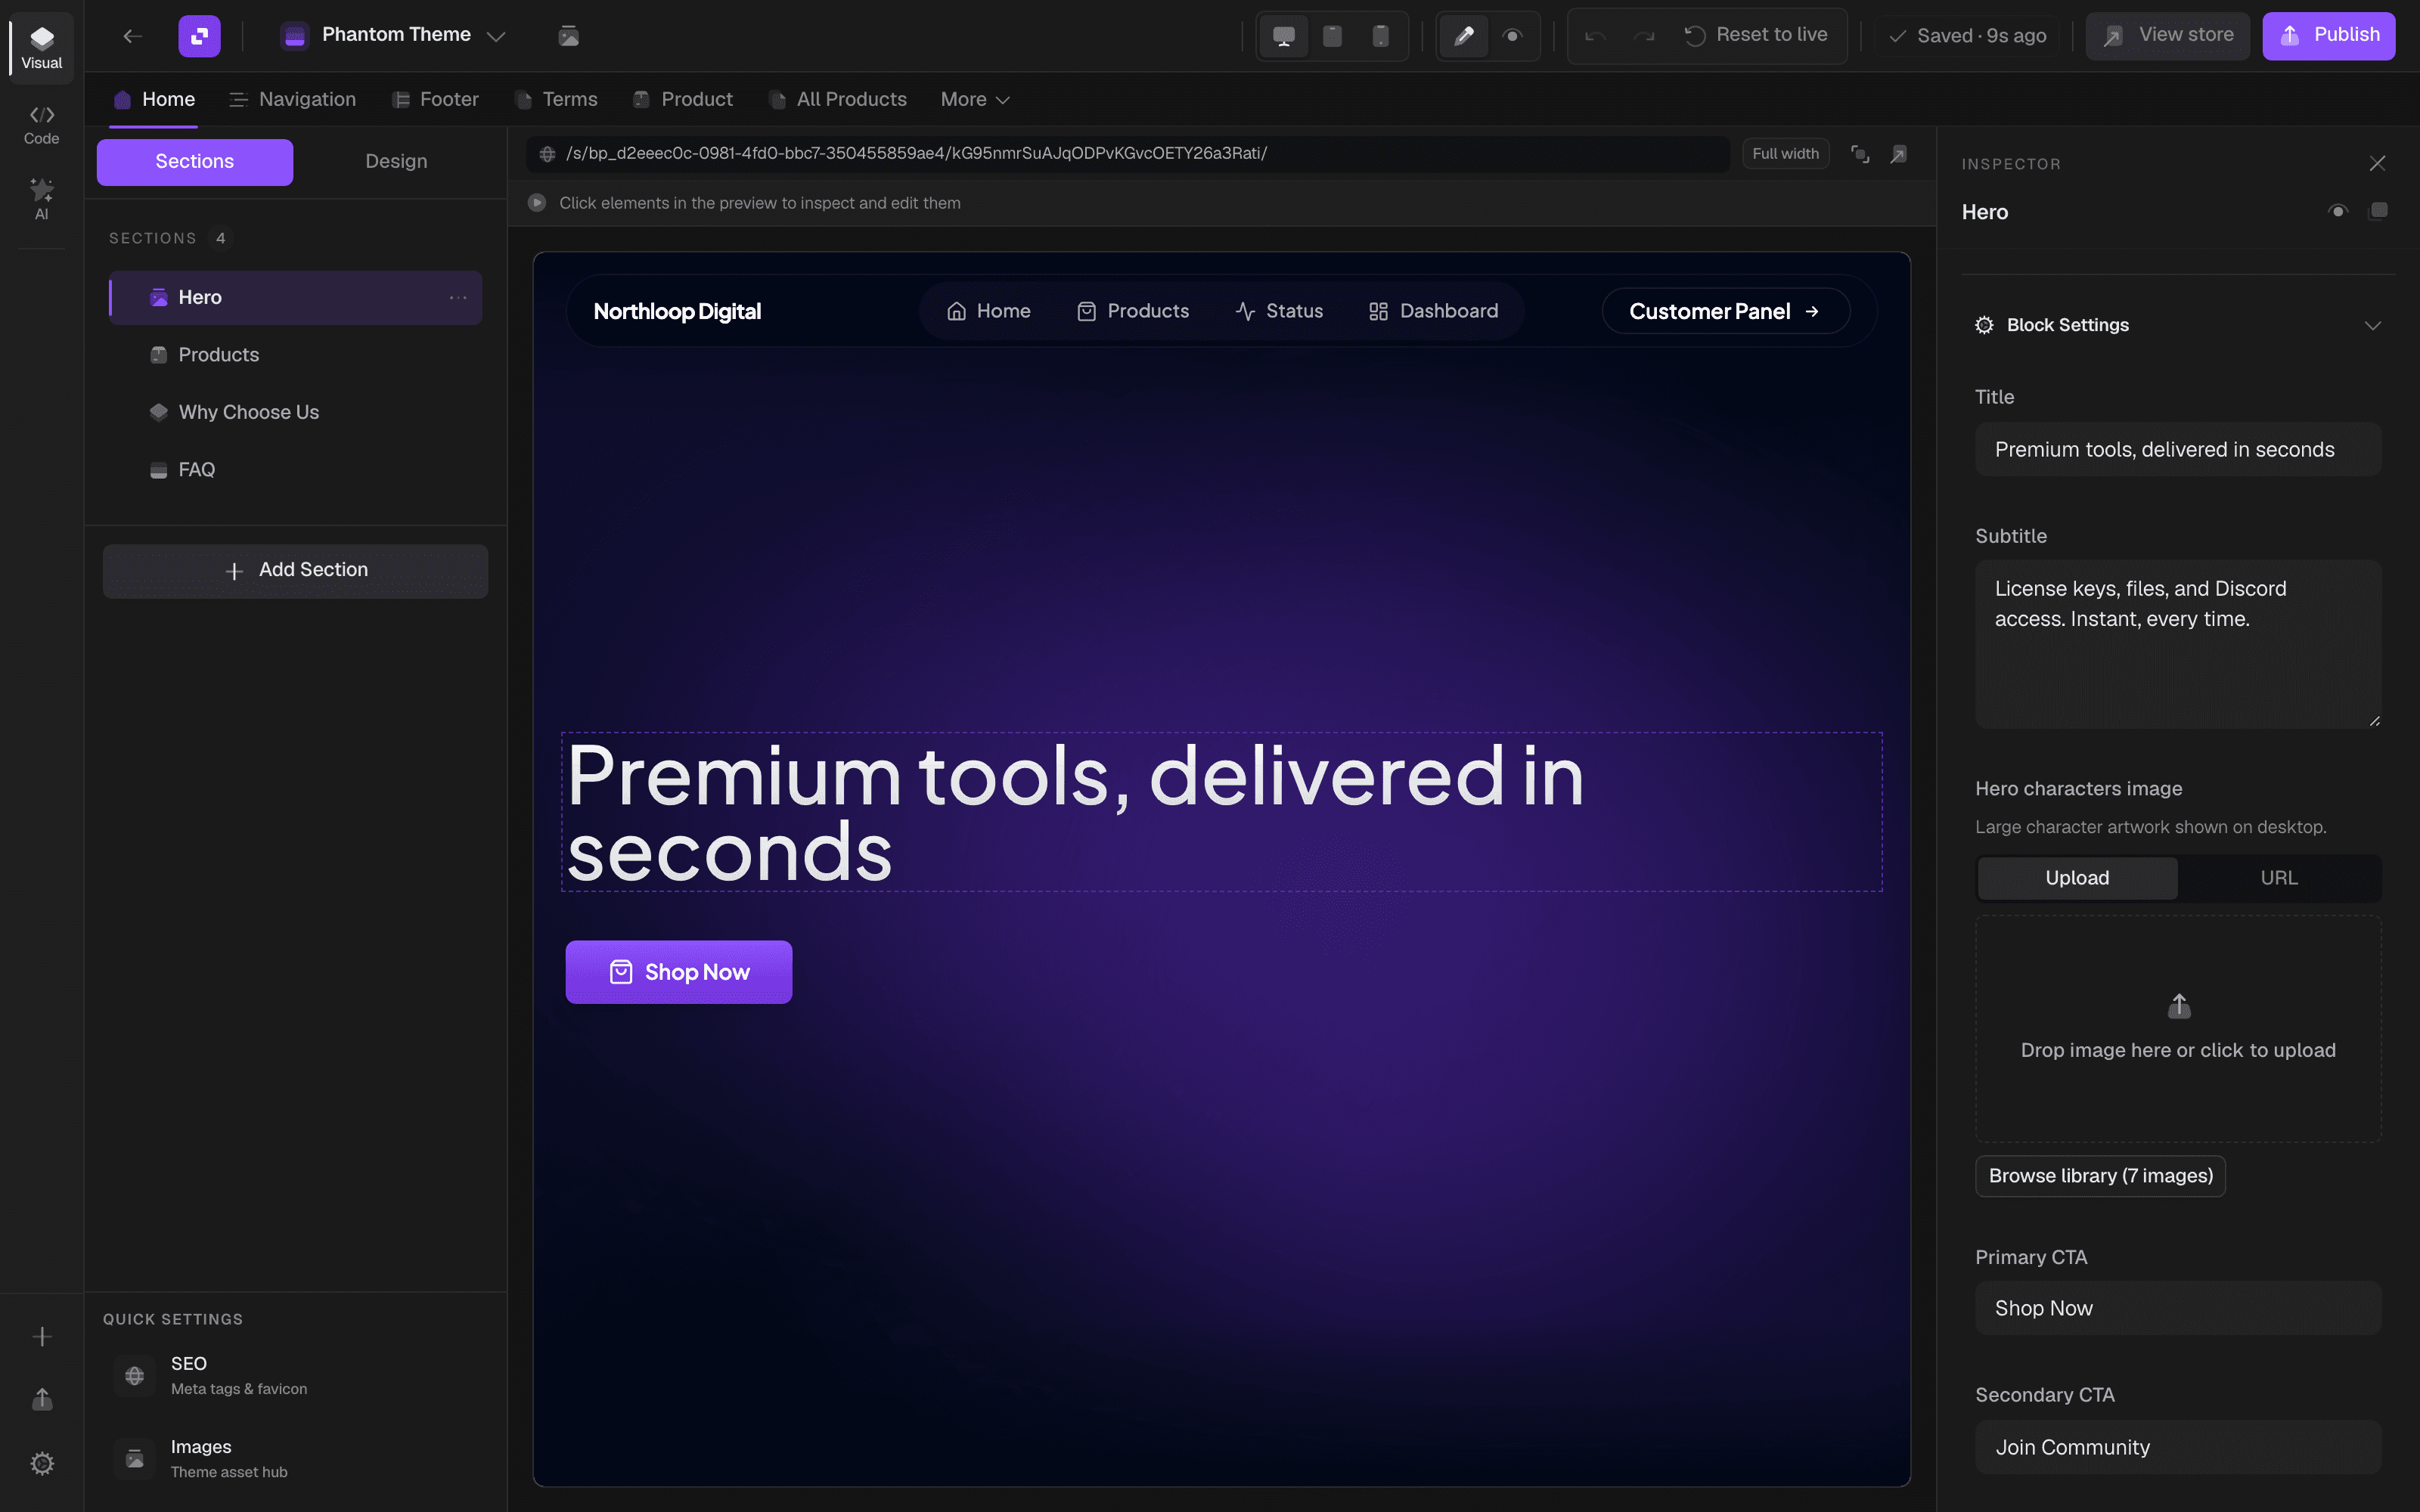Click Shop Now button in preview
The height and width of the screenshot is (1512, 2420).
click(679, 972)
